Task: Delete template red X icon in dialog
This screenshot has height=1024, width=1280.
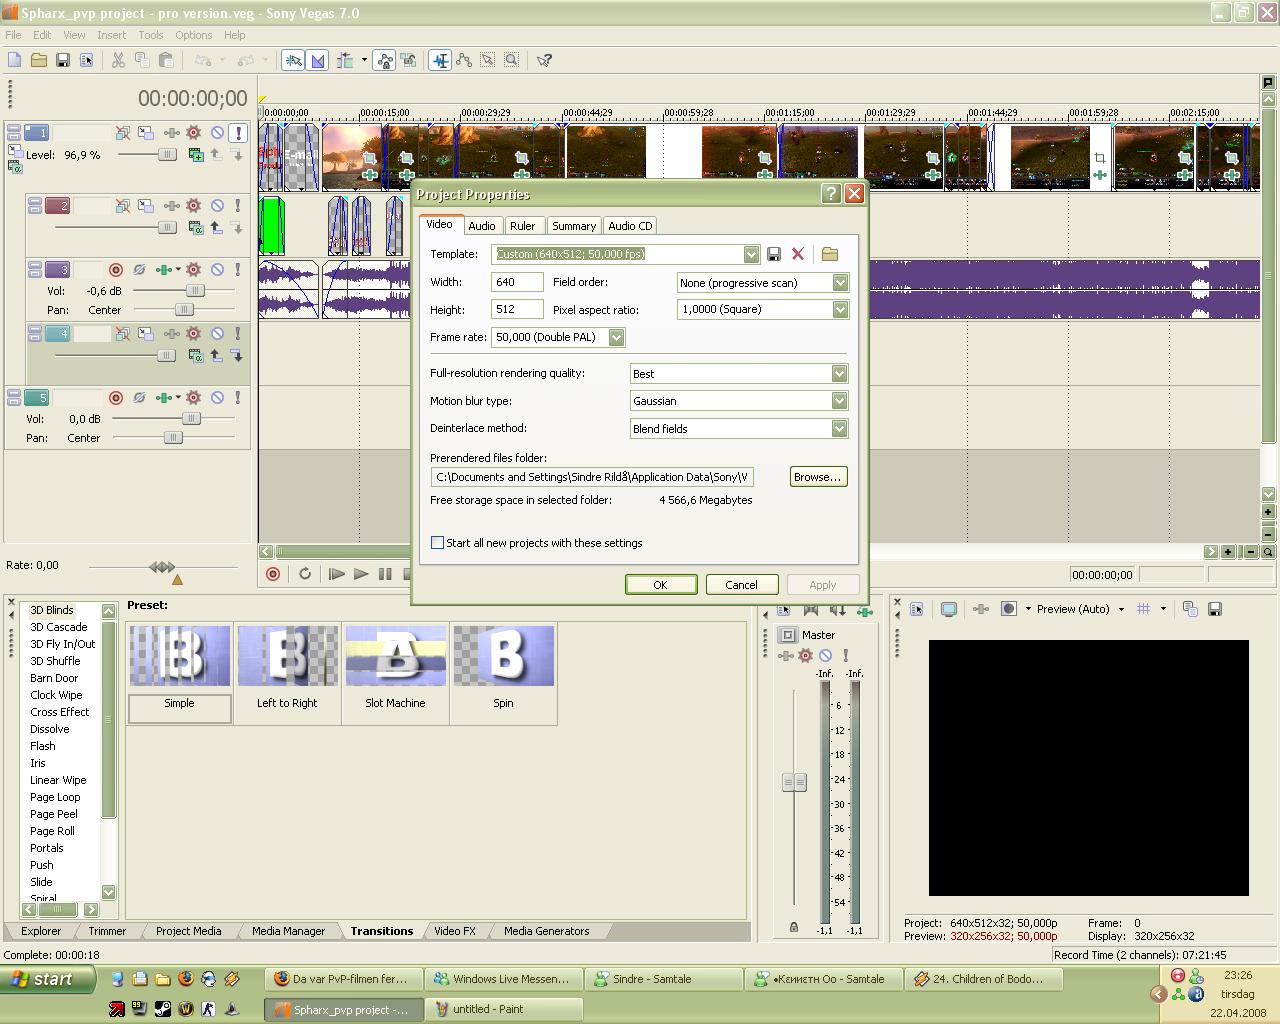Action: coord(798,254)
